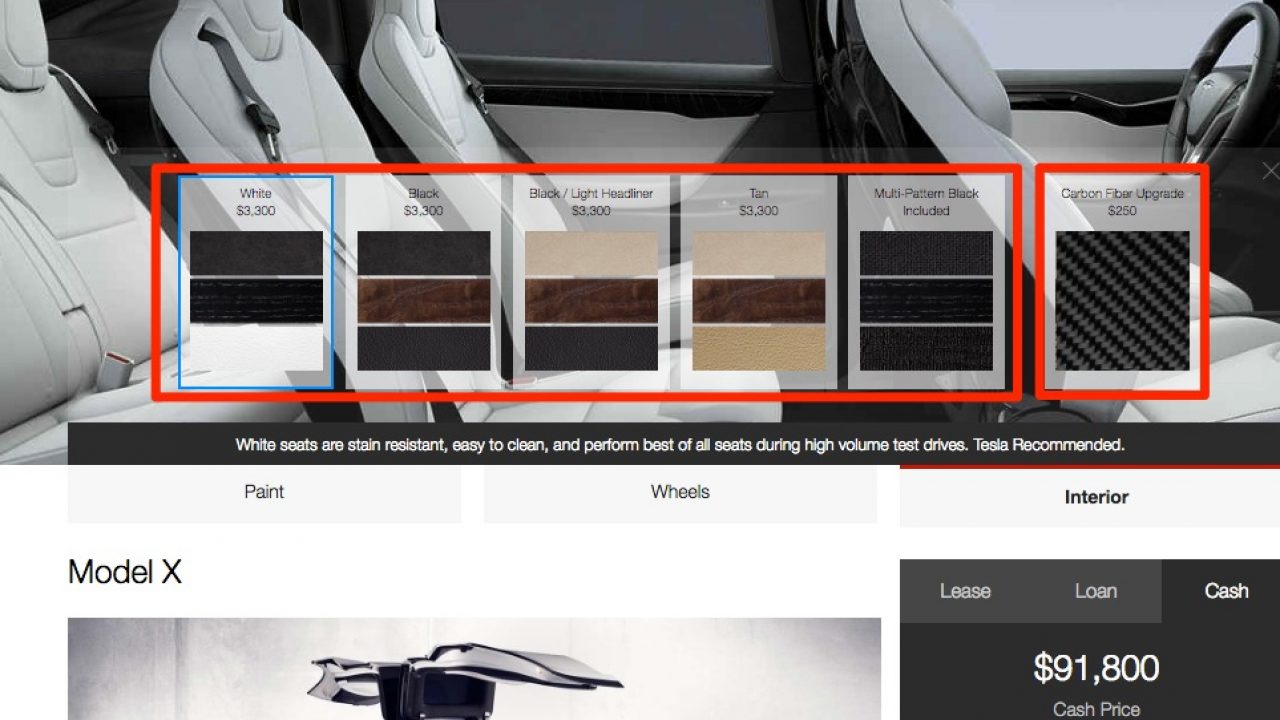Click the Model X heading
Viewport: 1280px width, 720px height.
coord(125,572)
